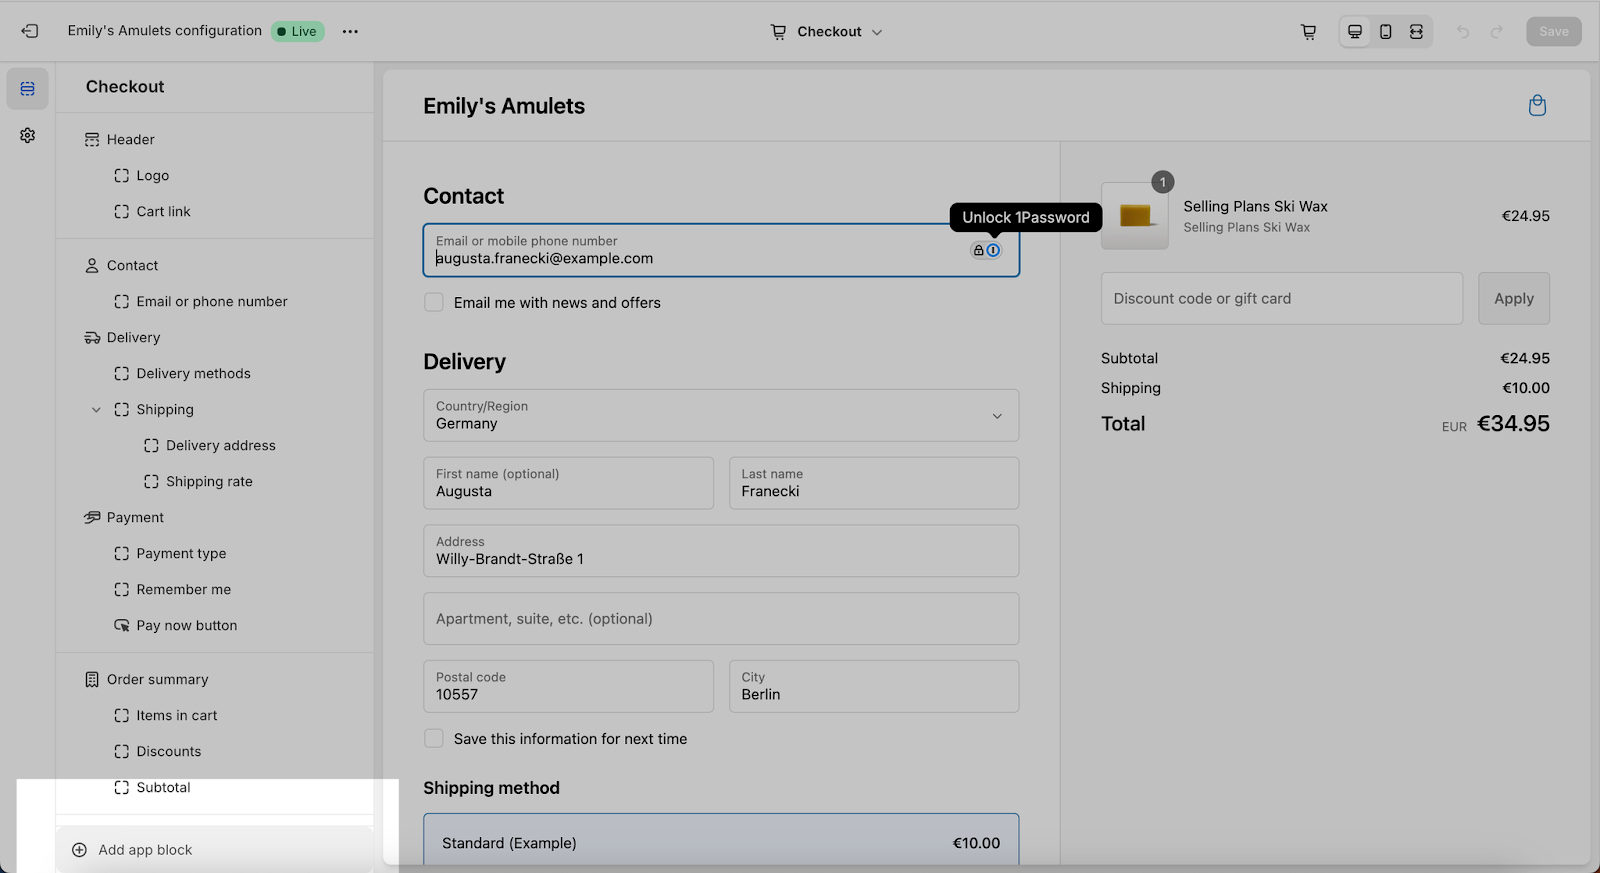
Task: Enable Email me with news and offers
Action: click(x=434, y=302)
